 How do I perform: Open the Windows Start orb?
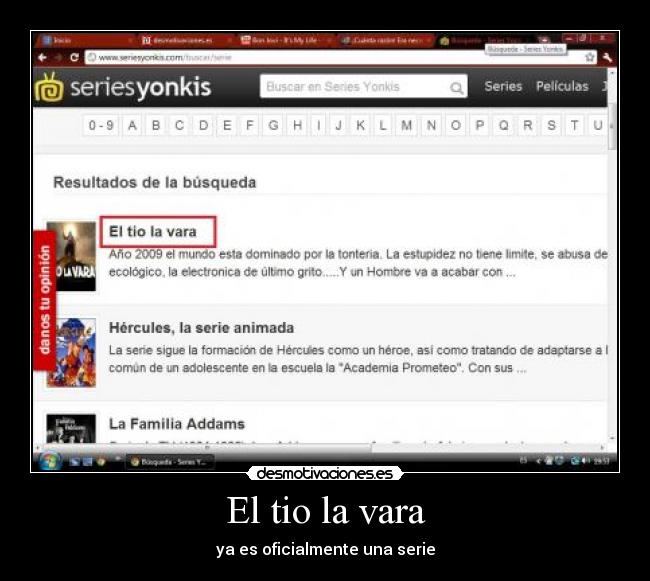pos(50,461)
